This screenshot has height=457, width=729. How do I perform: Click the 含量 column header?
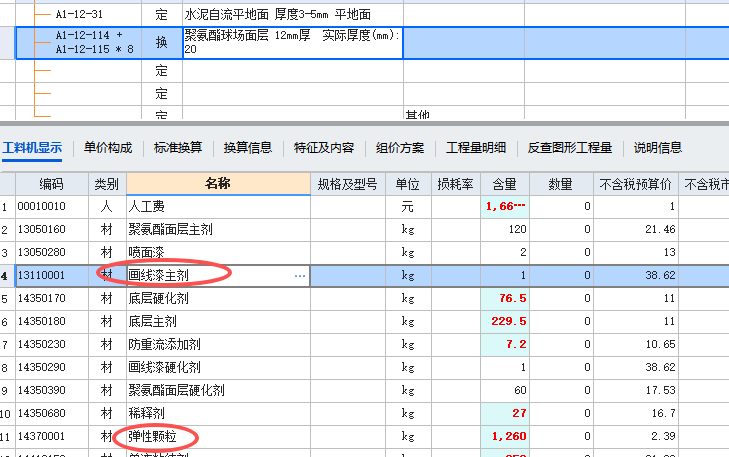coord(505,184)
